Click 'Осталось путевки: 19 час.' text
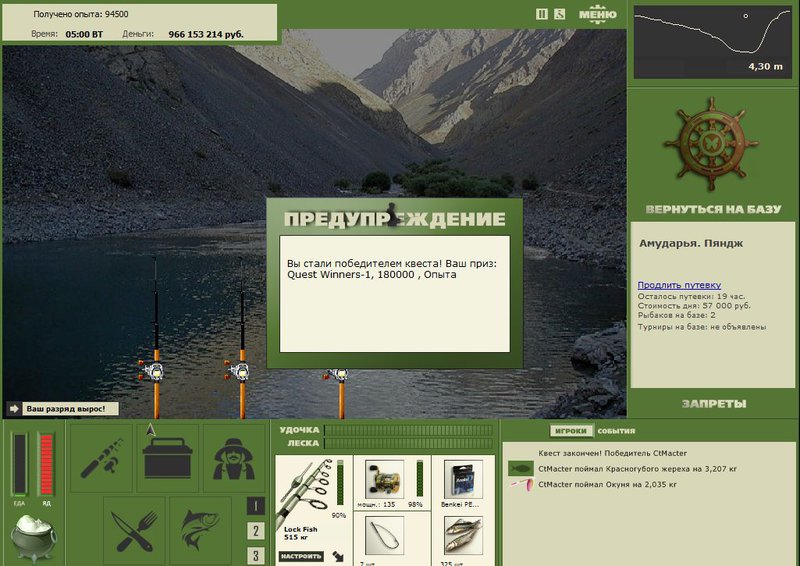Screen dimensions: 800x566 [x=691, y=296]
